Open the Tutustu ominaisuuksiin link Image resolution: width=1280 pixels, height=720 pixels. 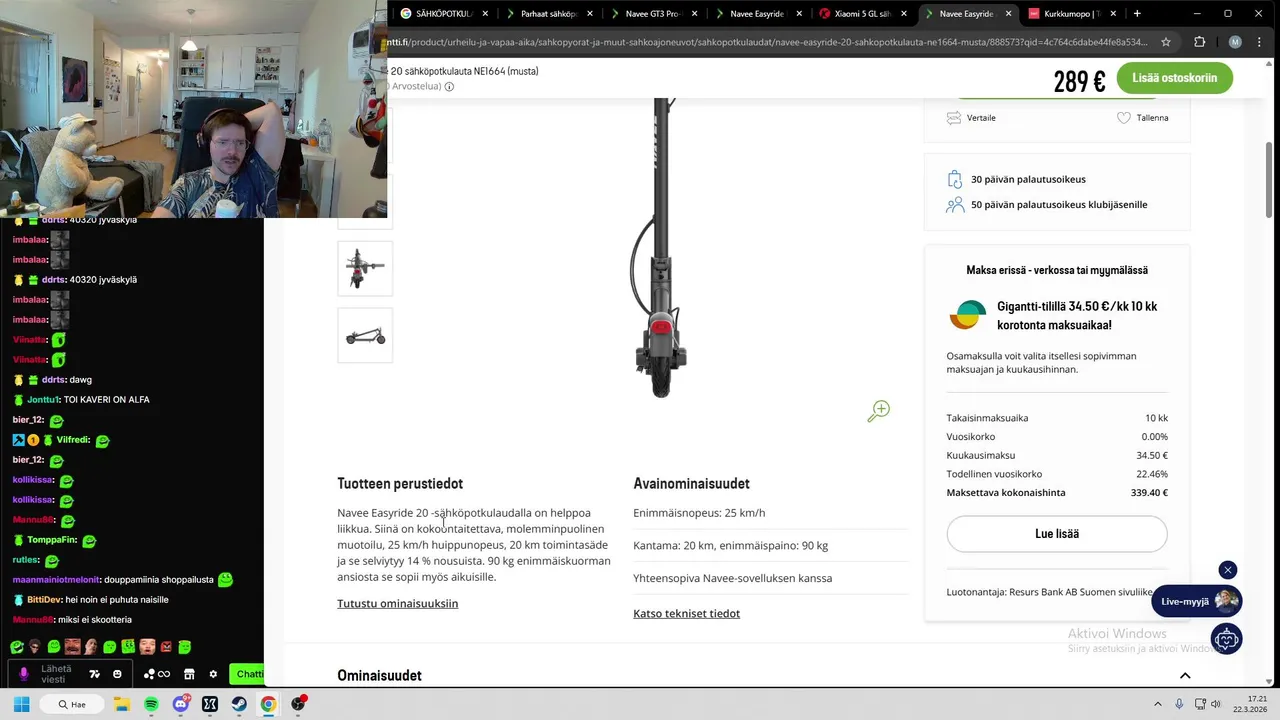(397, 603)
